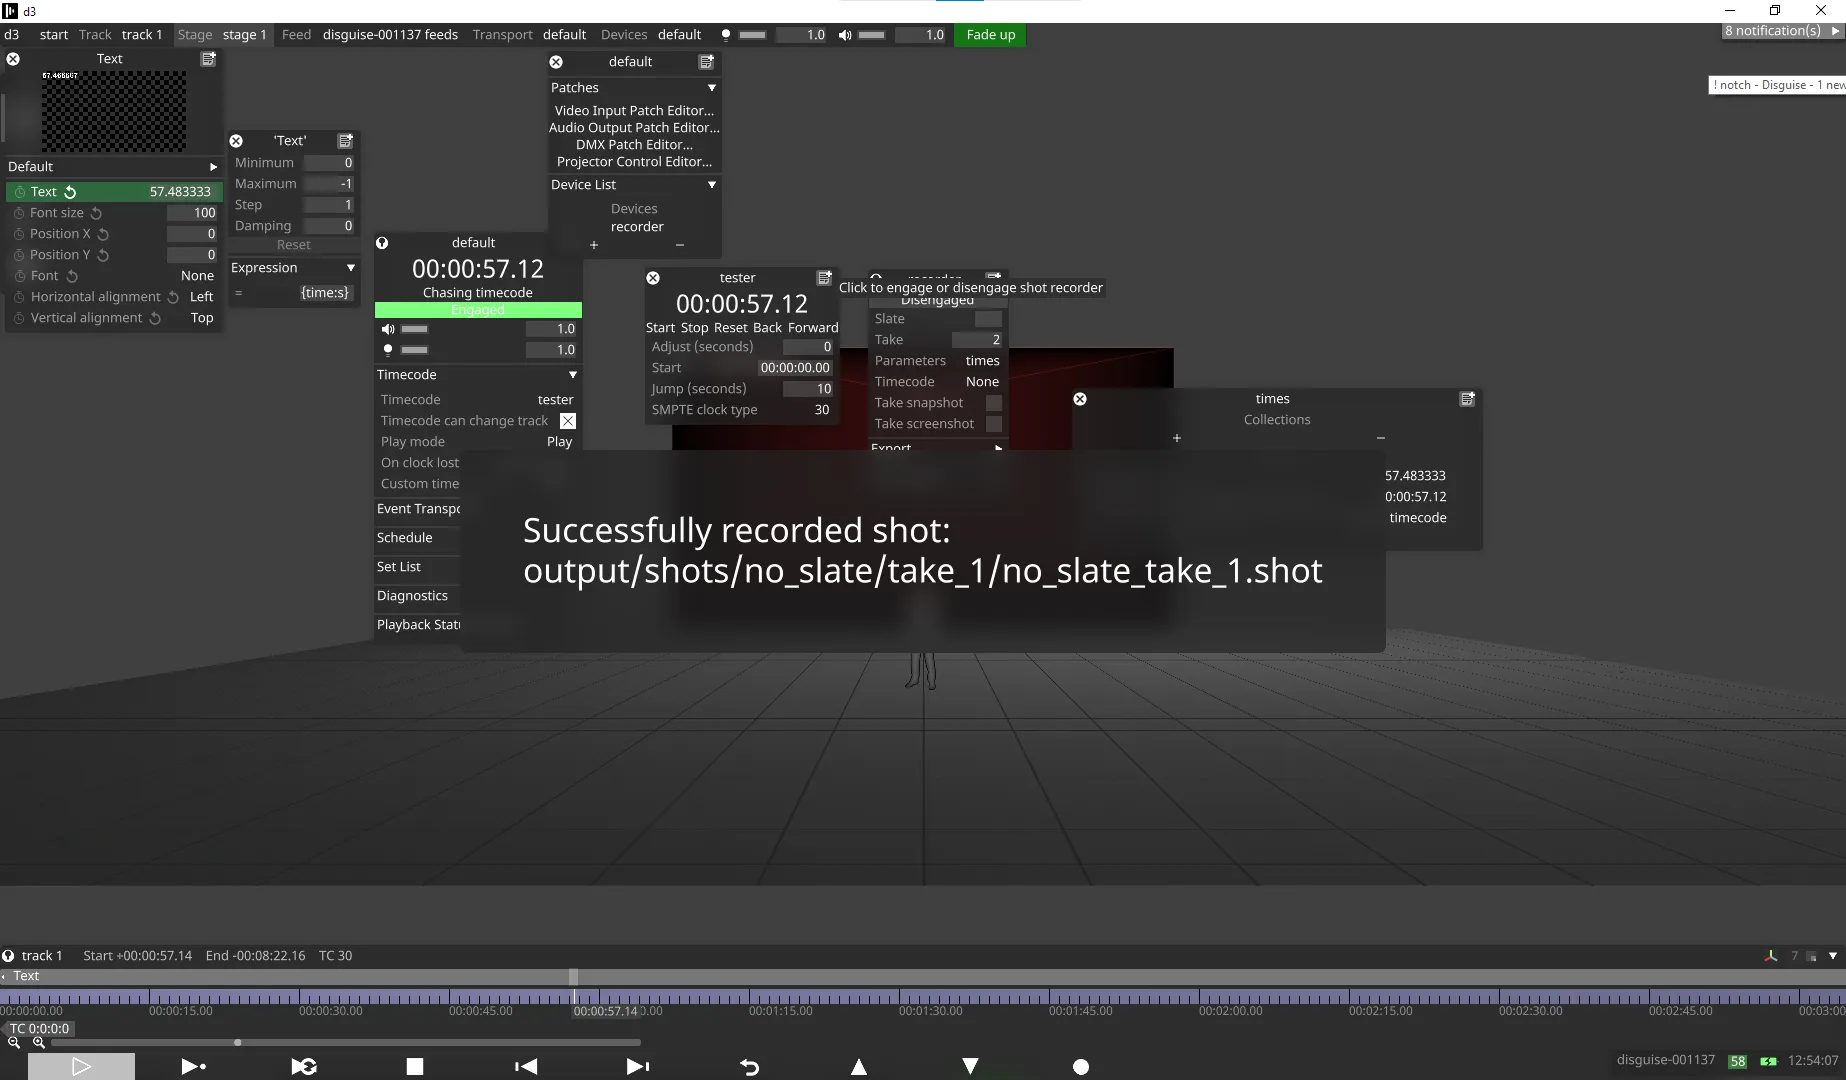Screen dimensions: 1846x1080
Task: Click the Start timecode field showing 00:00:00.00
Action: [x=795, y=367]
